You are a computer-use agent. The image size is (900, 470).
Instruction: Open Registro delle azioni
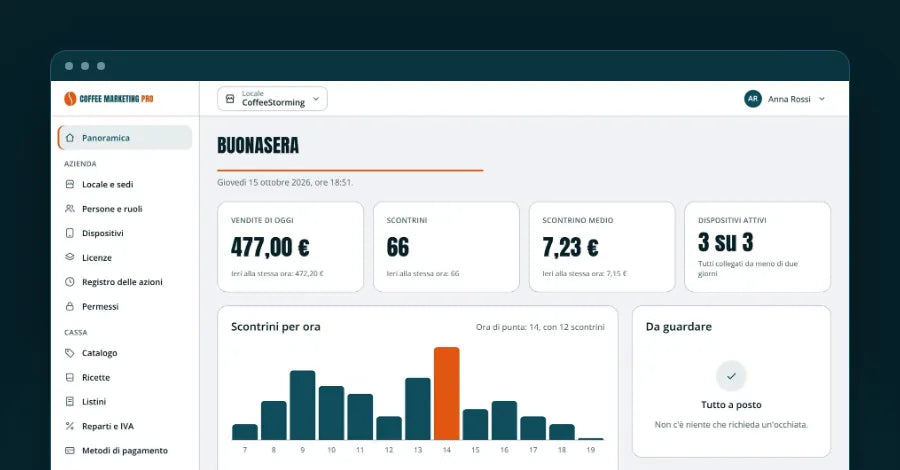coord(125,282)
